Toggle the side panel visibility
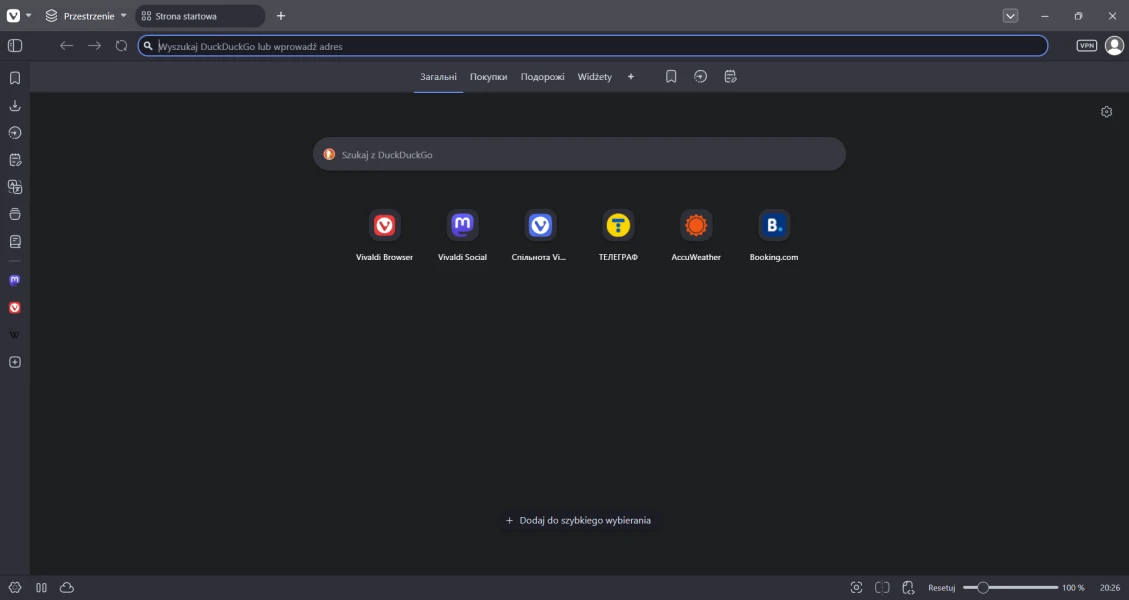Viewport: 1129px width, 600px height. 15,45
